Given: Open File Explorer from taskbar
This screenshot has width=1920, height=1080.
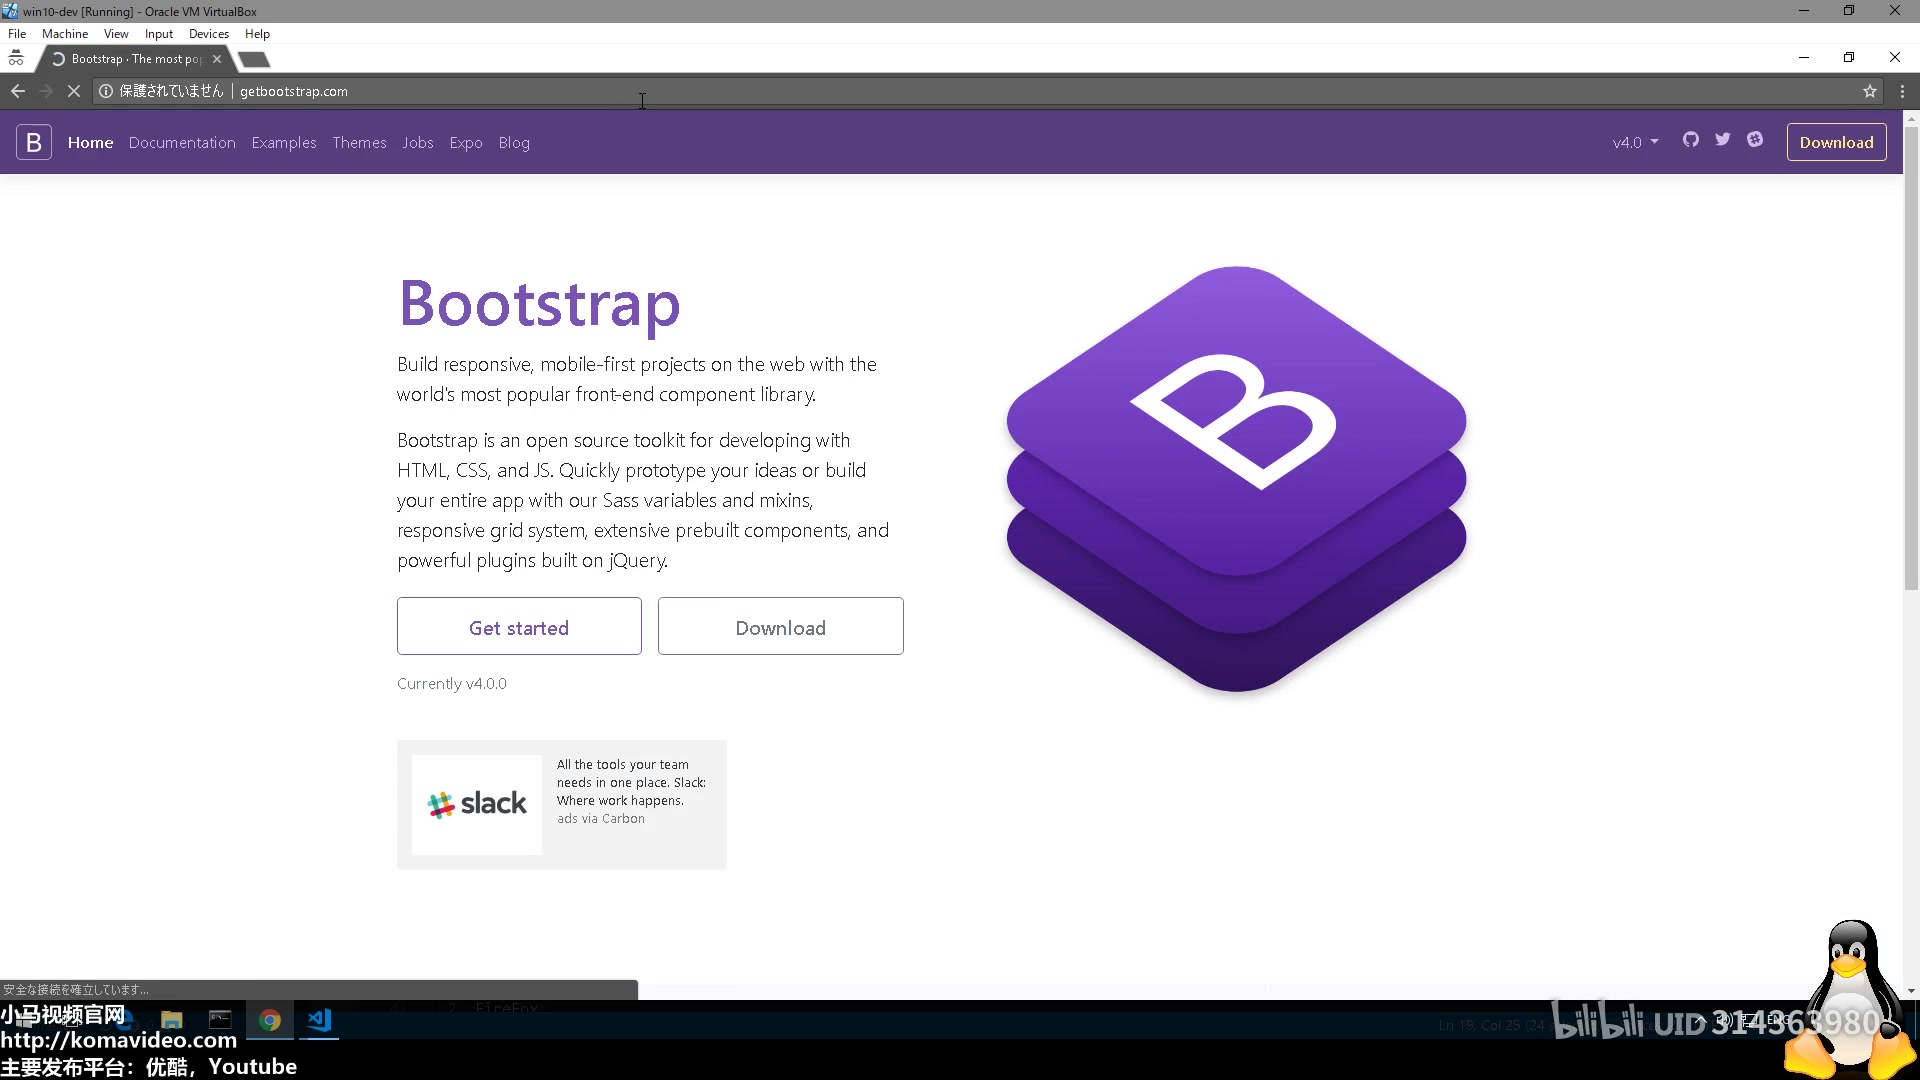Looking at the screenshot, I should pyautogui.click(x=172, y=1020).
